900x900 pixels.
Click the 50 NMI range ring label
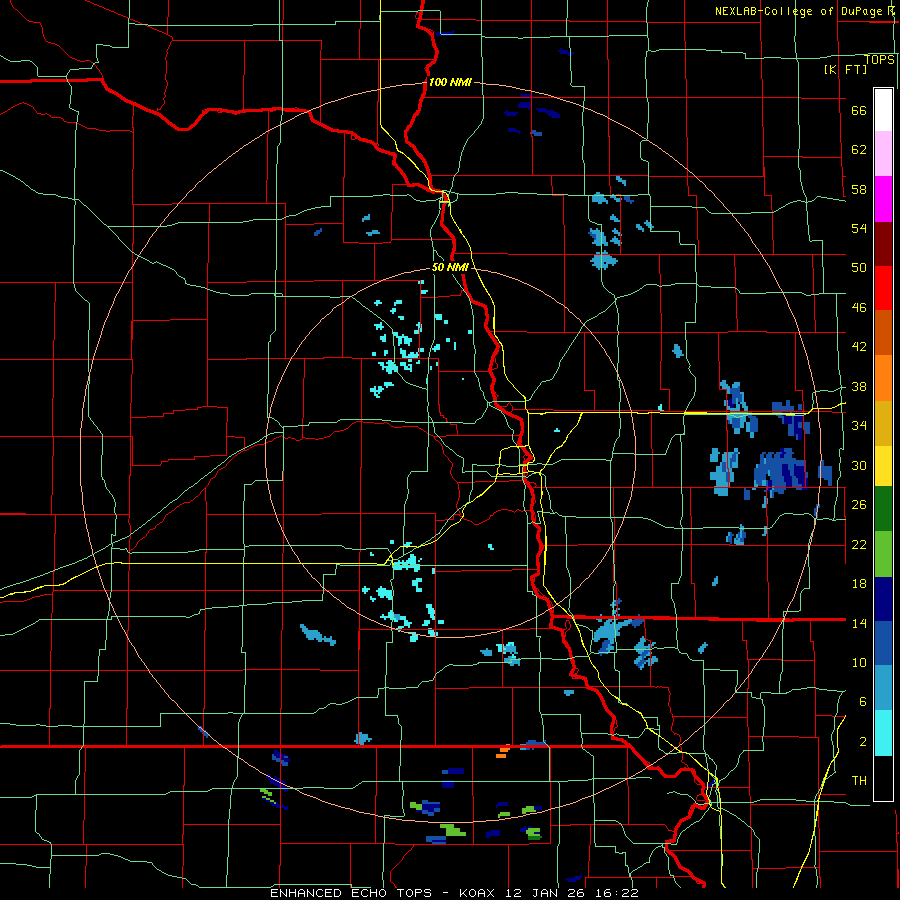click(x=450, y=267)
